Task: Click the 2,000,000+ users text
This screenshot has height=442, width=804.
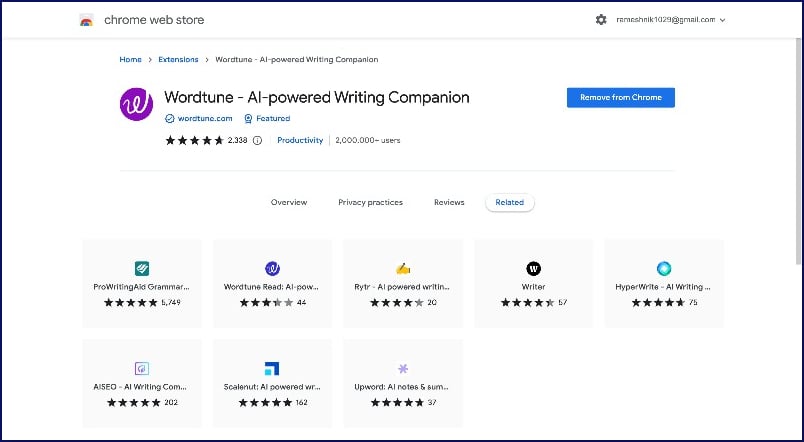Action: (368, 140)
